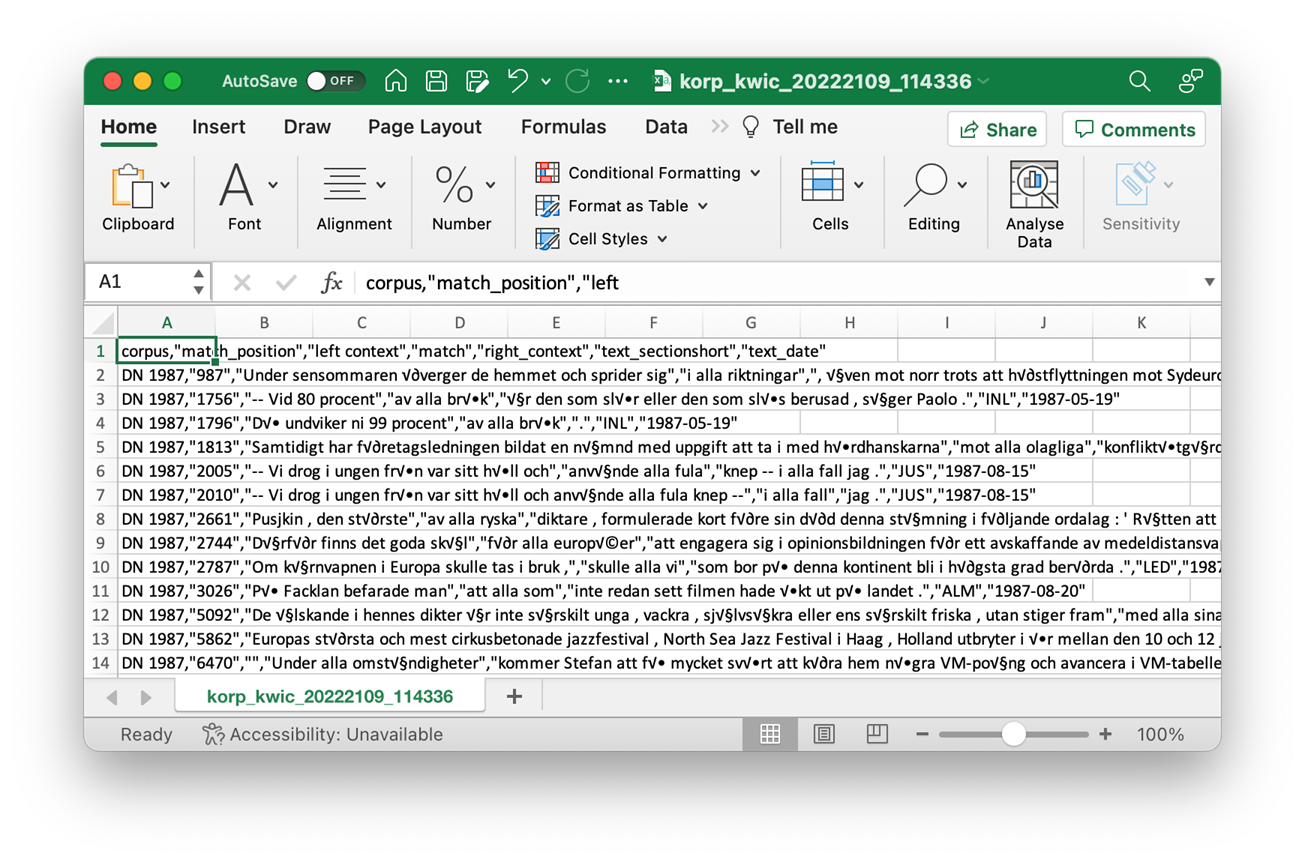Open the more commands ellipsis

coord(618,82)
